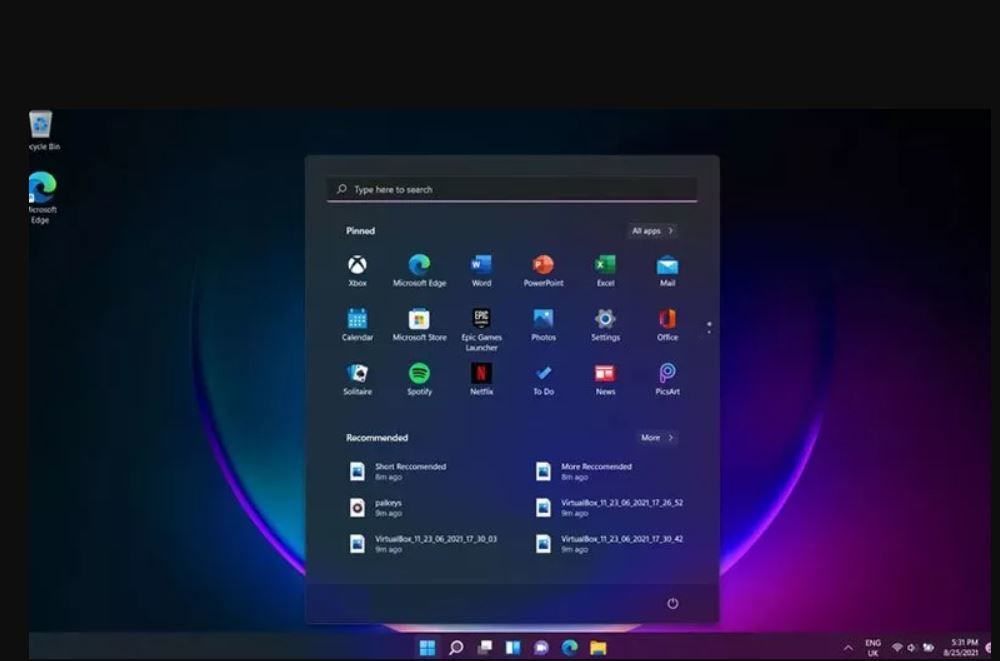Open the Office app

(667, 325)
